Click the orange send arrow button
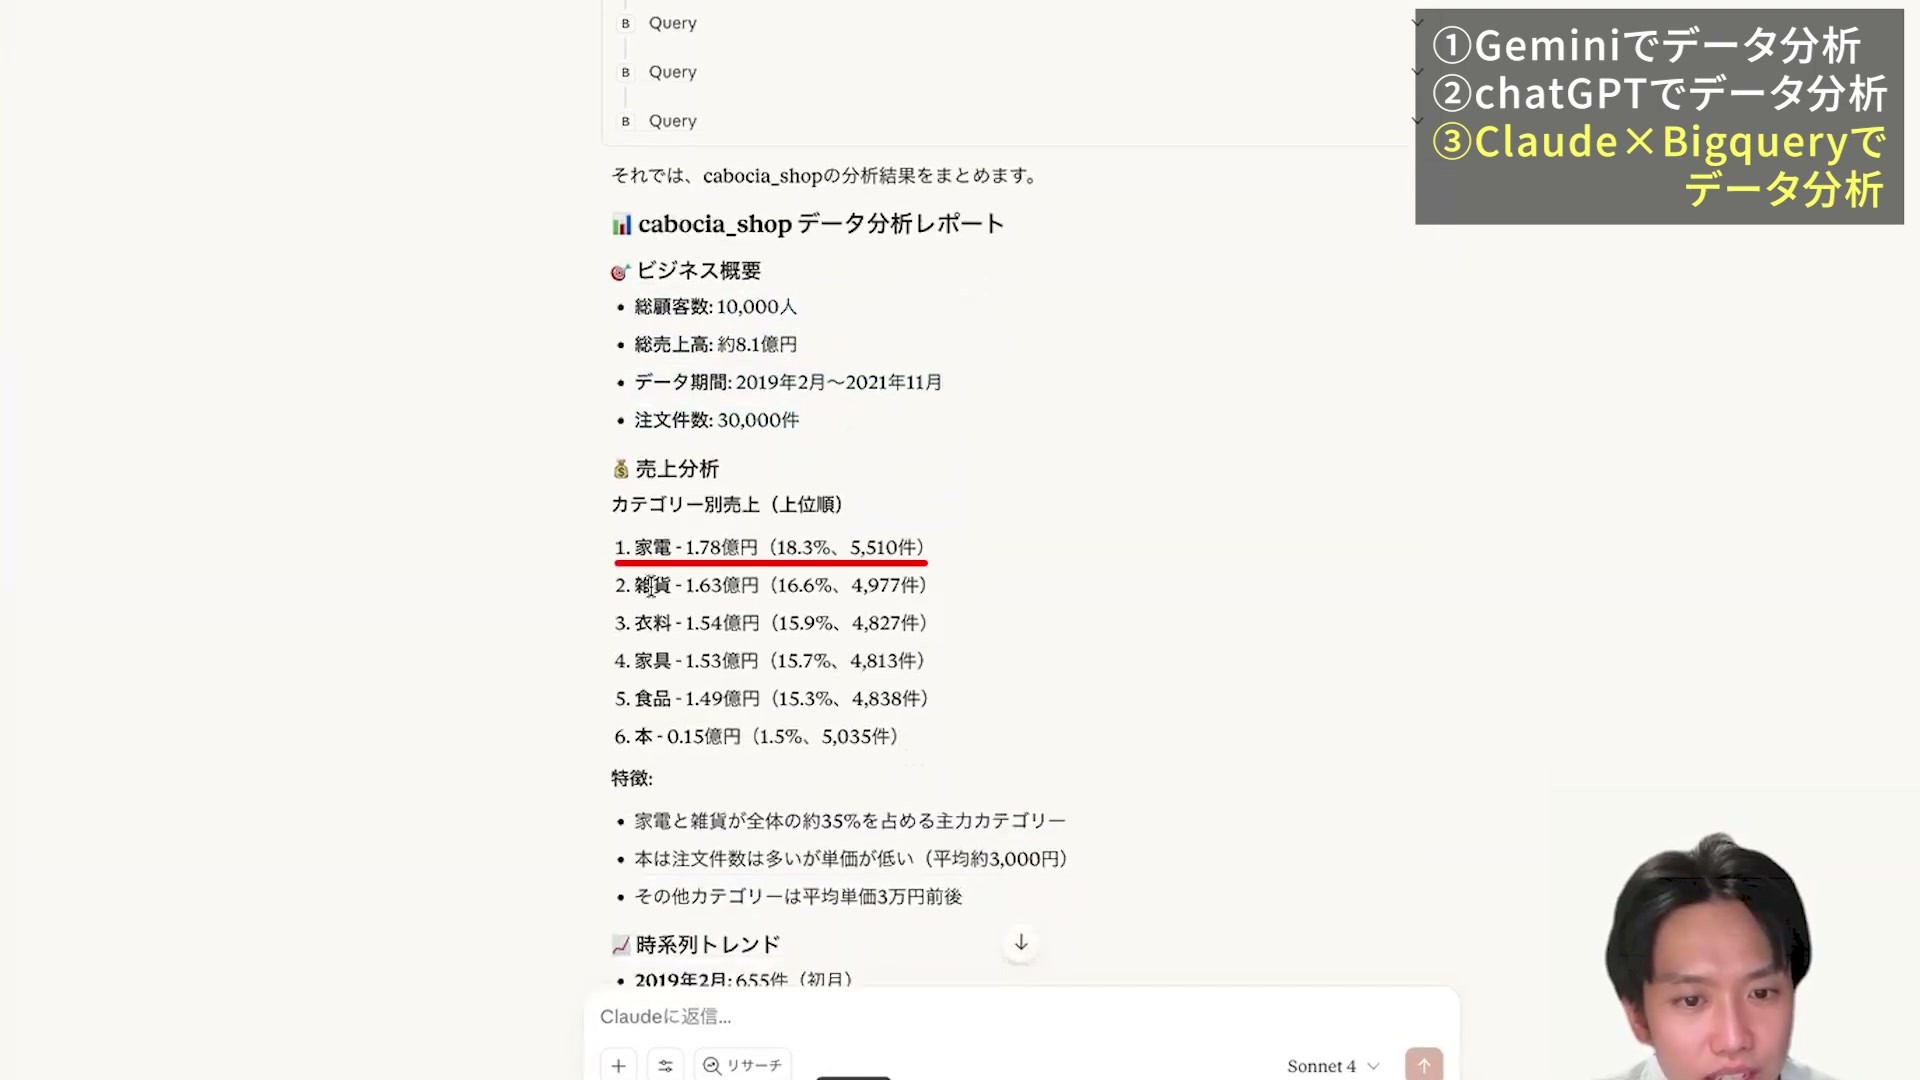 click(1424, 1065)
